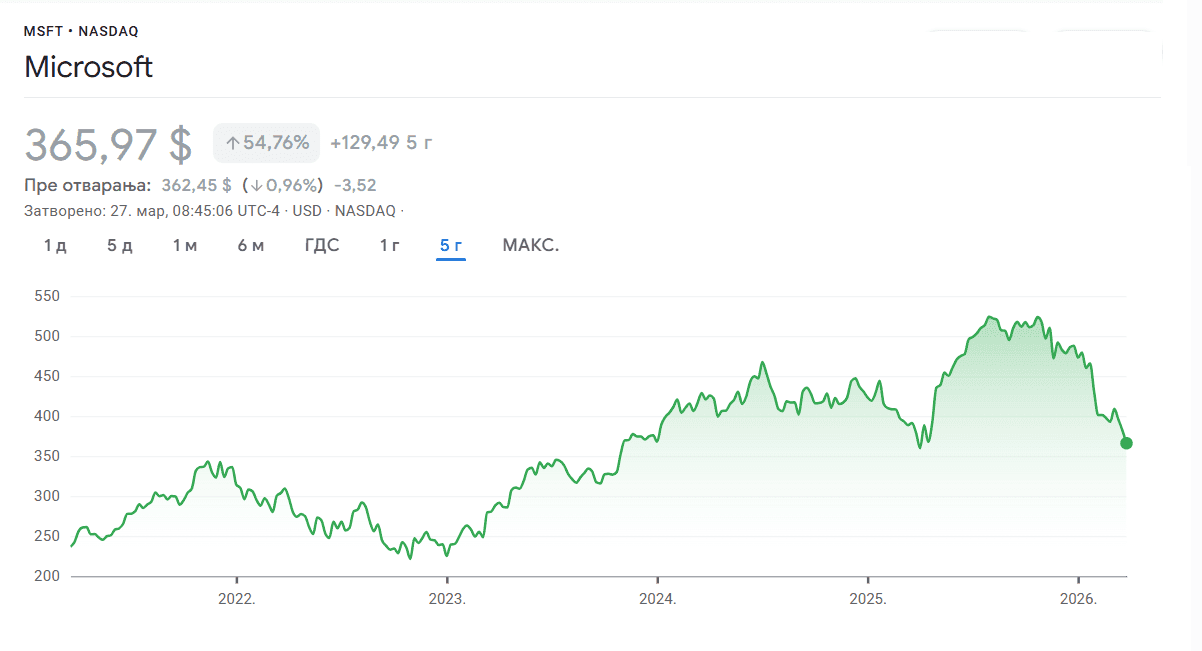The height and width of the screenshot is (651, 1202).
Task: Click the green endpoint dot on the chart
Action: pos(1126,443)
